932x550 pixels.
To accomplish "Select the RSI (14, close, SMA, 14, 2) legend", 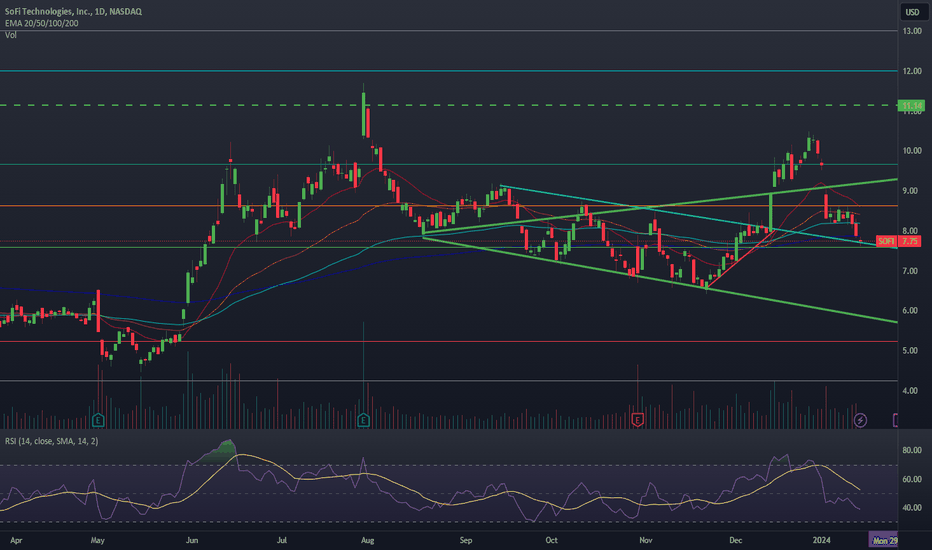I will point(52,441).
